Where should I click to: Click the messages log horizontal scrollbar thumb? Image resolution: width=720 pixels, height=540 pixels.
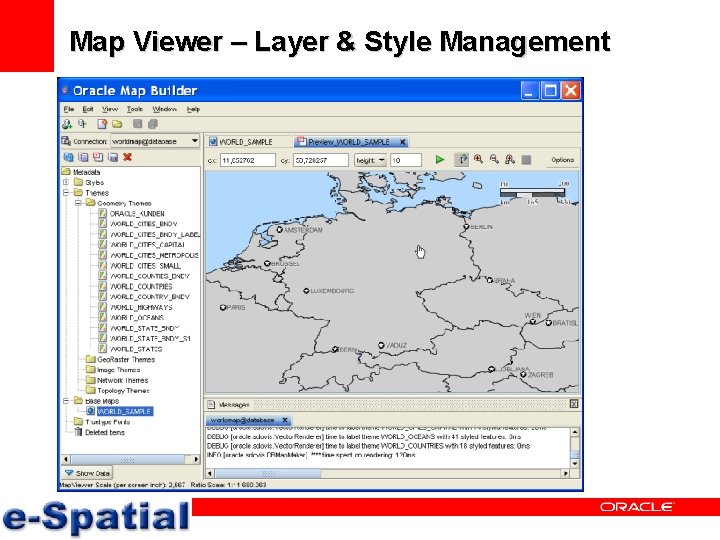[x=268, y=473]
